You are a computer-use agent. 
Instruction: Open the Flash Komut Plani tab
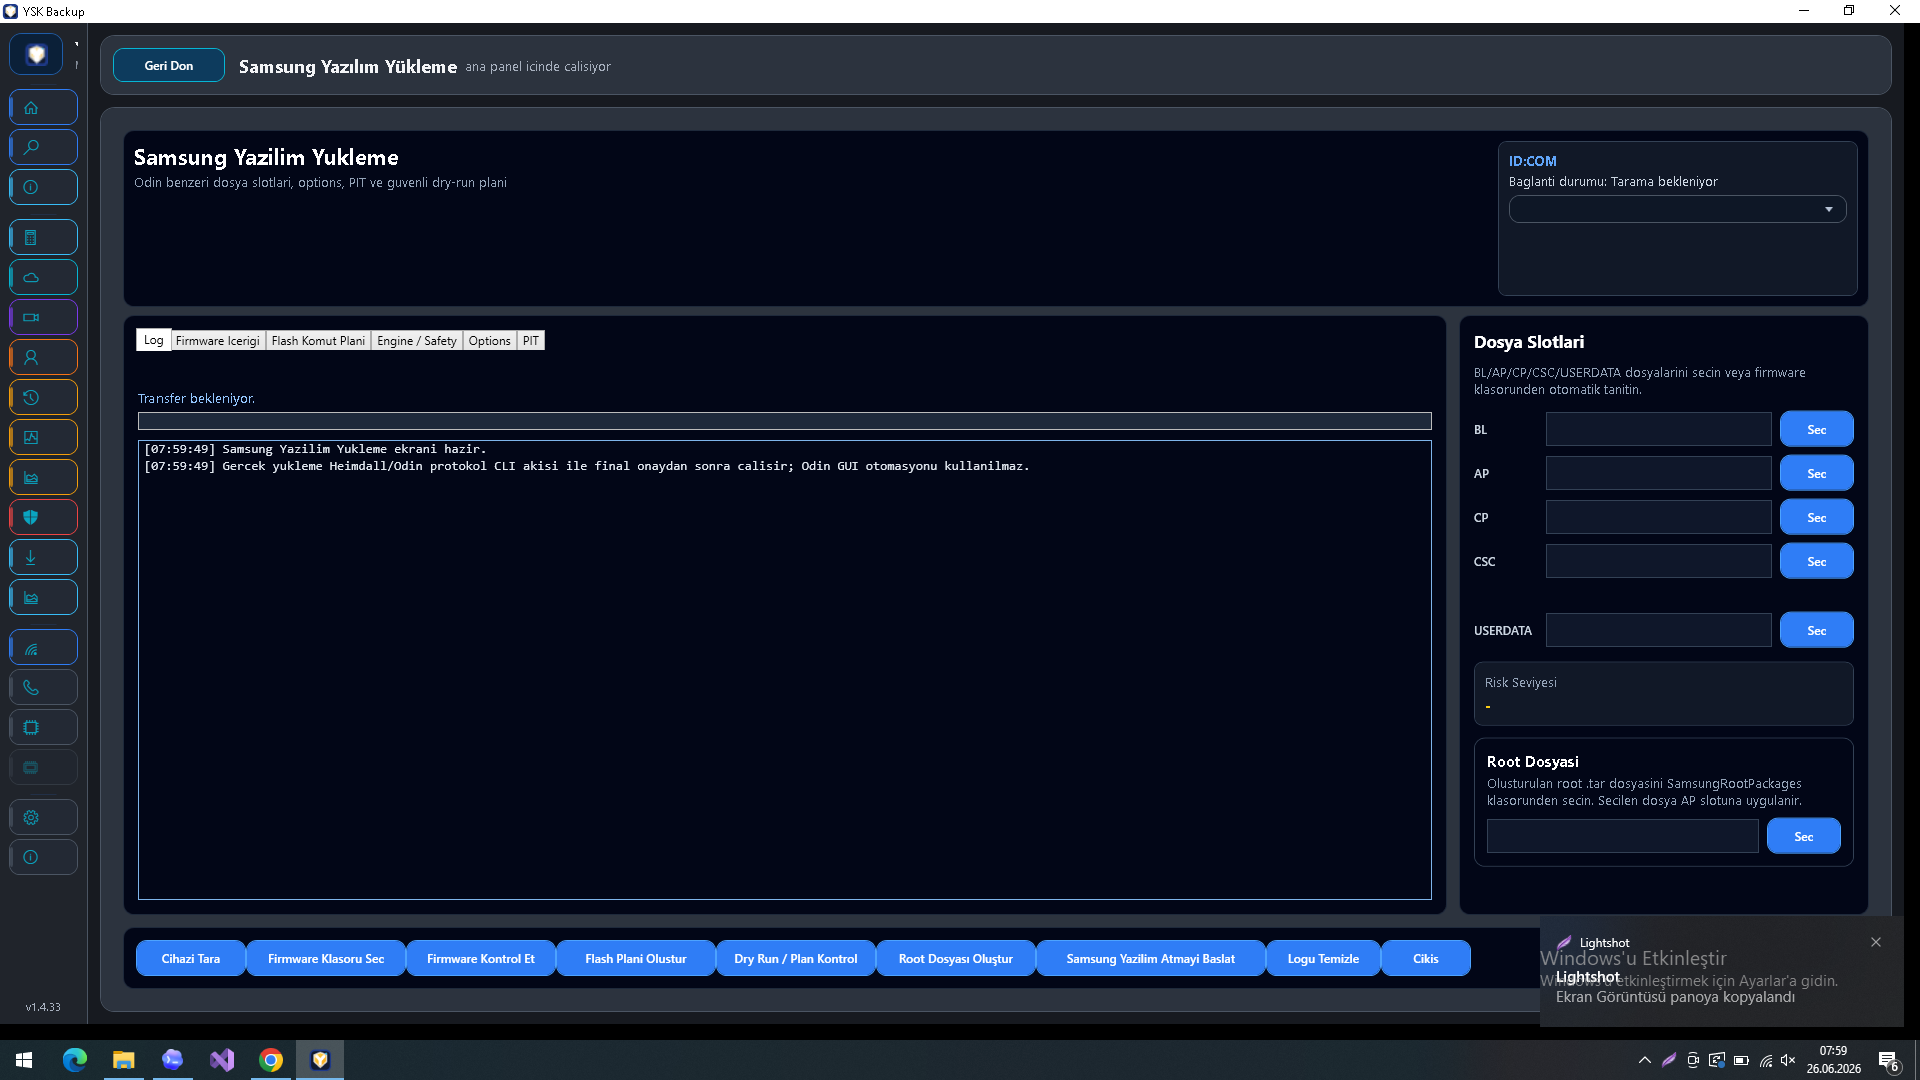coord(318,341)
